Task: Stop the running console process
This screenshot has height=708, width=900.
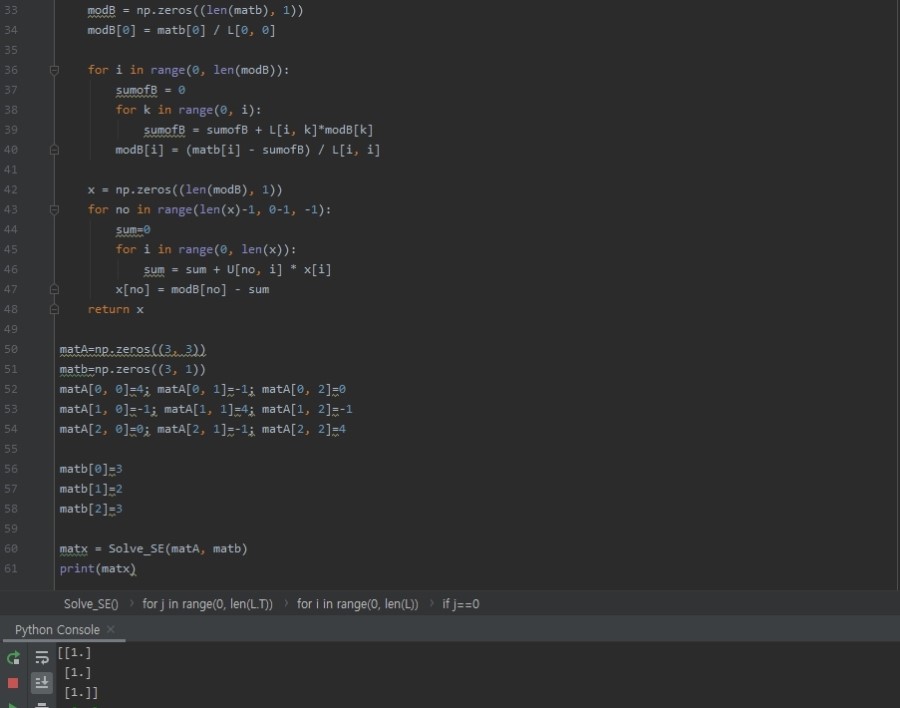Action: point(13,683)
